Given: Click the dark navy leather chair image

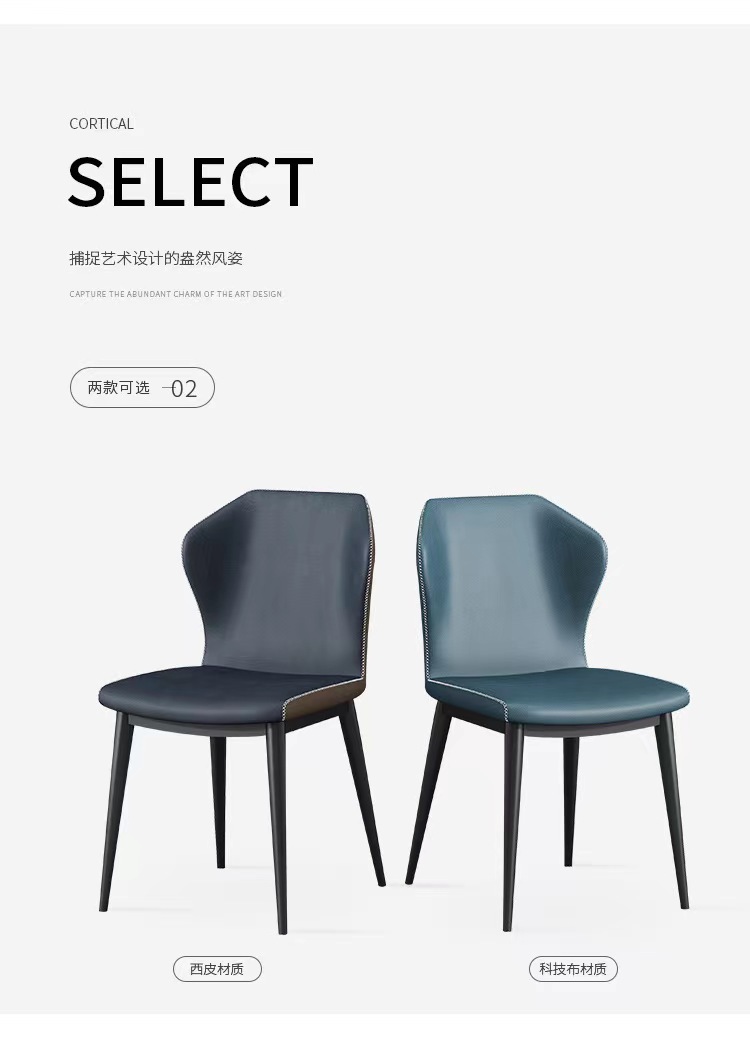Looking at the screenshot, I should [242, 712].
